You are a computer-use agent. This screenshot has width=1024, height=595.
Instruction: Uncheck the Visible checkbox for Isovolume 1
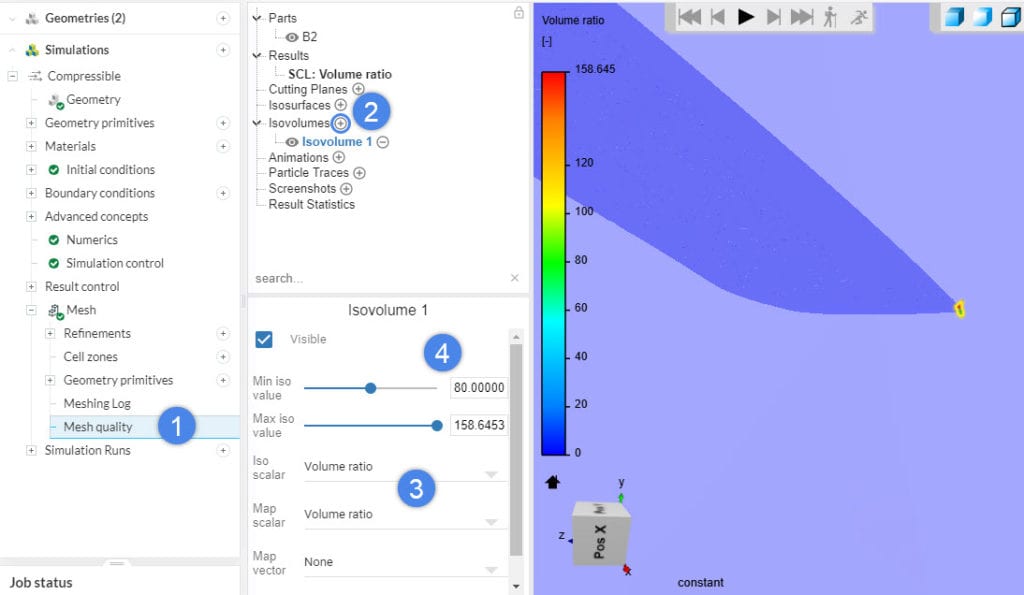[265, 337]
